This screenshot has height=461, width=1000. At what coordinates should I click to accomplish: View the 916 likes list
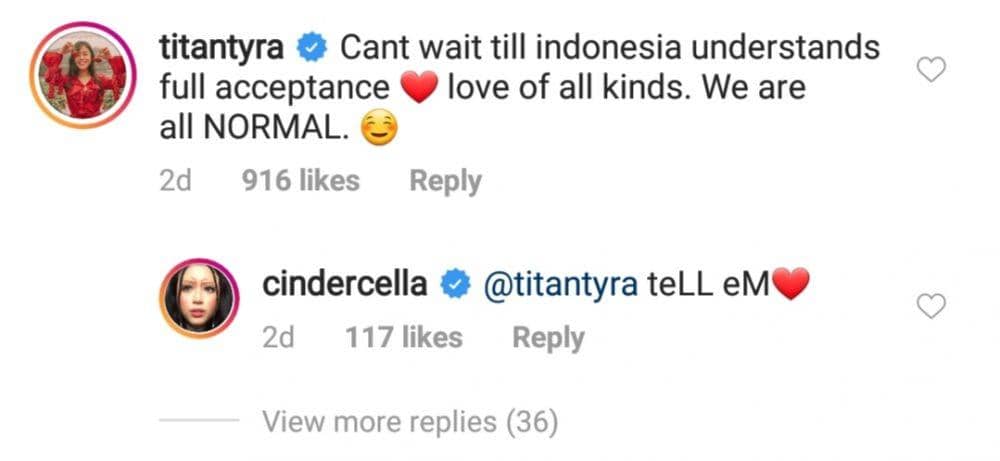point(301,181)
